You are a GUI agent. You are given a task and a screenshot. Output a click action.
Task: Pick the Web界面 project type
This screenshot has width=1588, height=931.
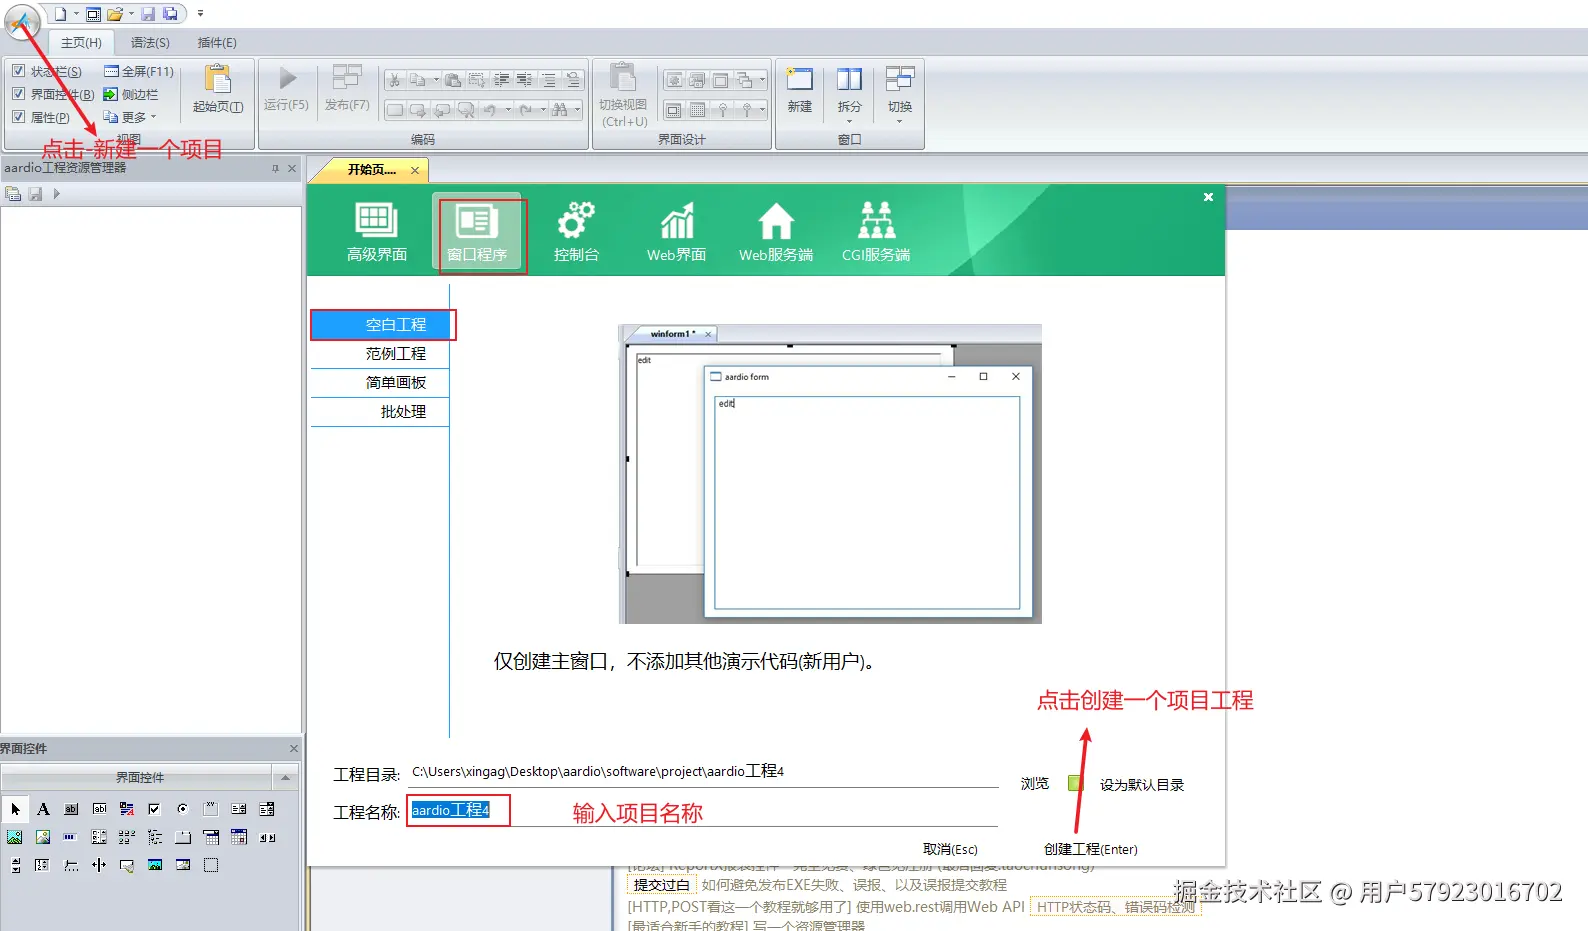coord(677,233)
